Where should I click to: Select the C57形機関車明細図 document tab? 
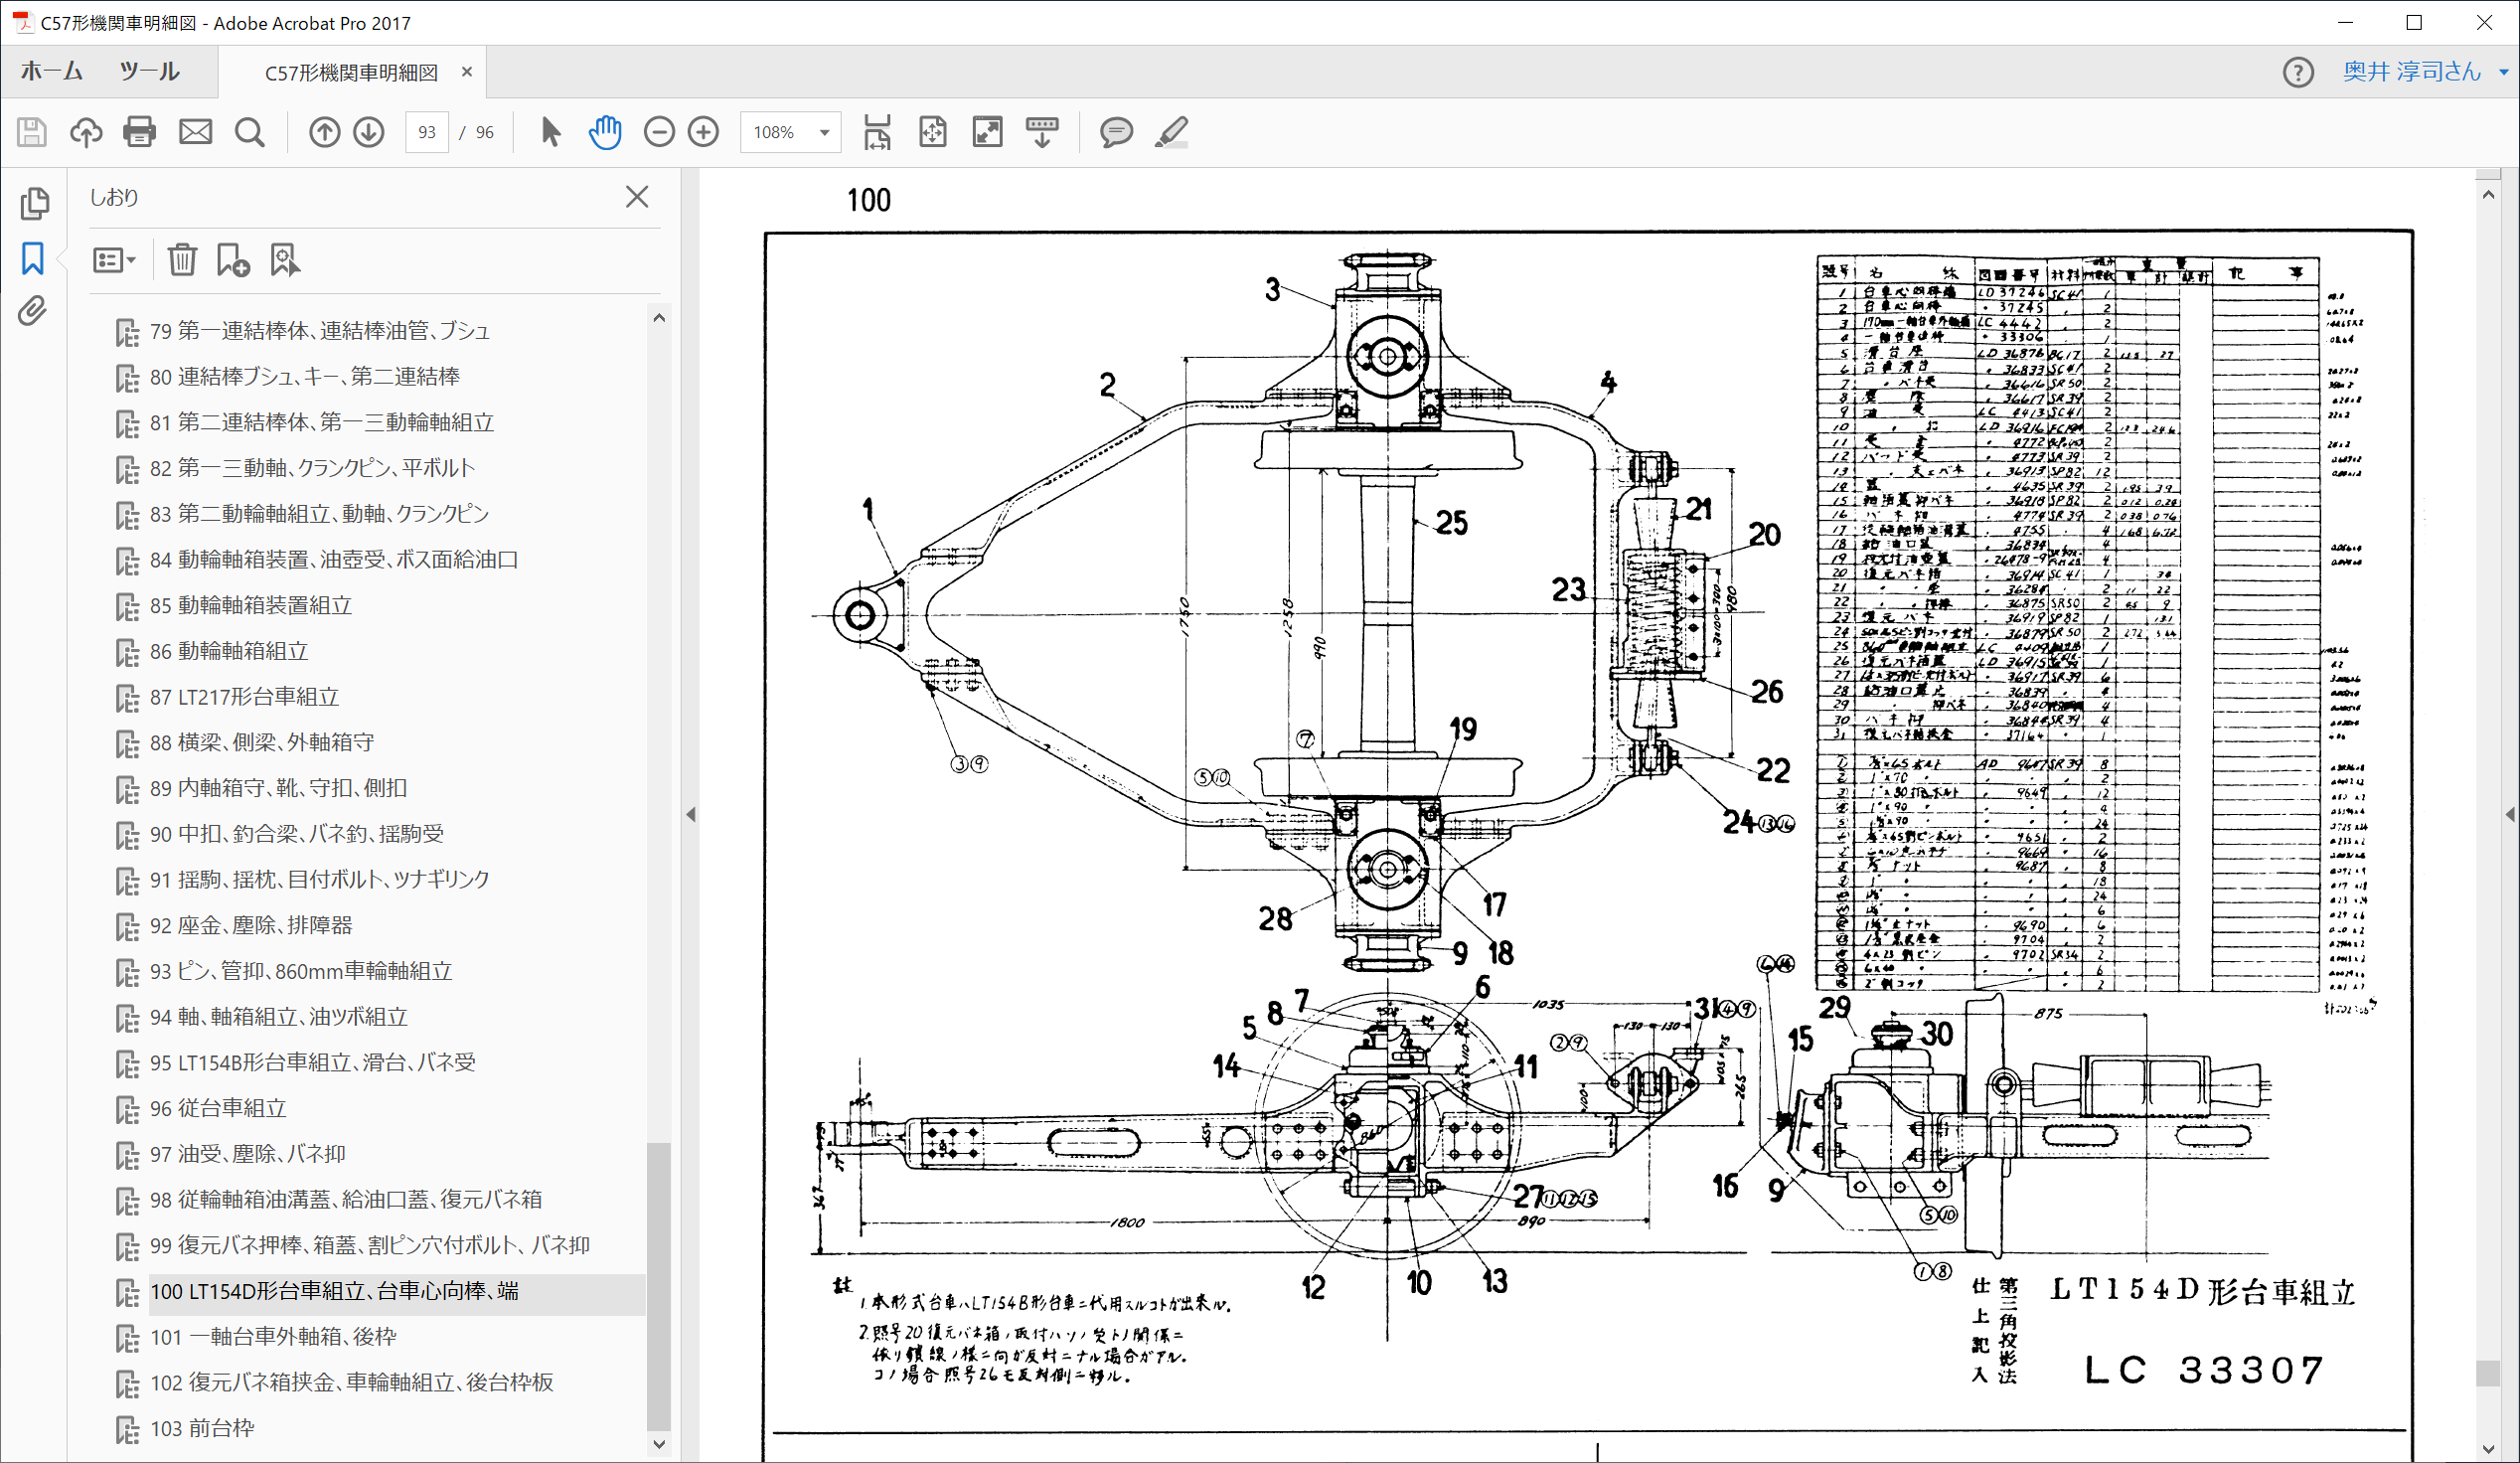pyautogui.click(x=351, y=72)
